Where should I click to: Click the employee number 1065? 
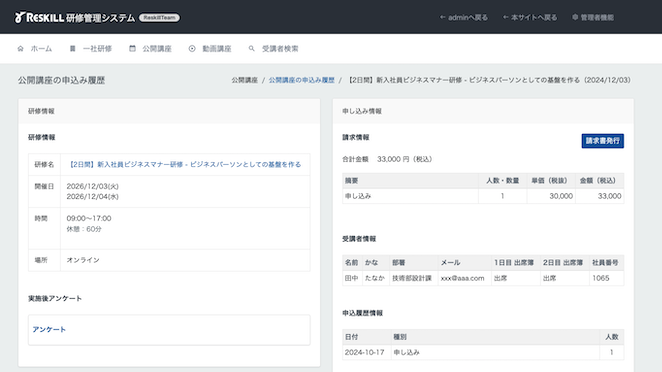(x=600, y=278)
